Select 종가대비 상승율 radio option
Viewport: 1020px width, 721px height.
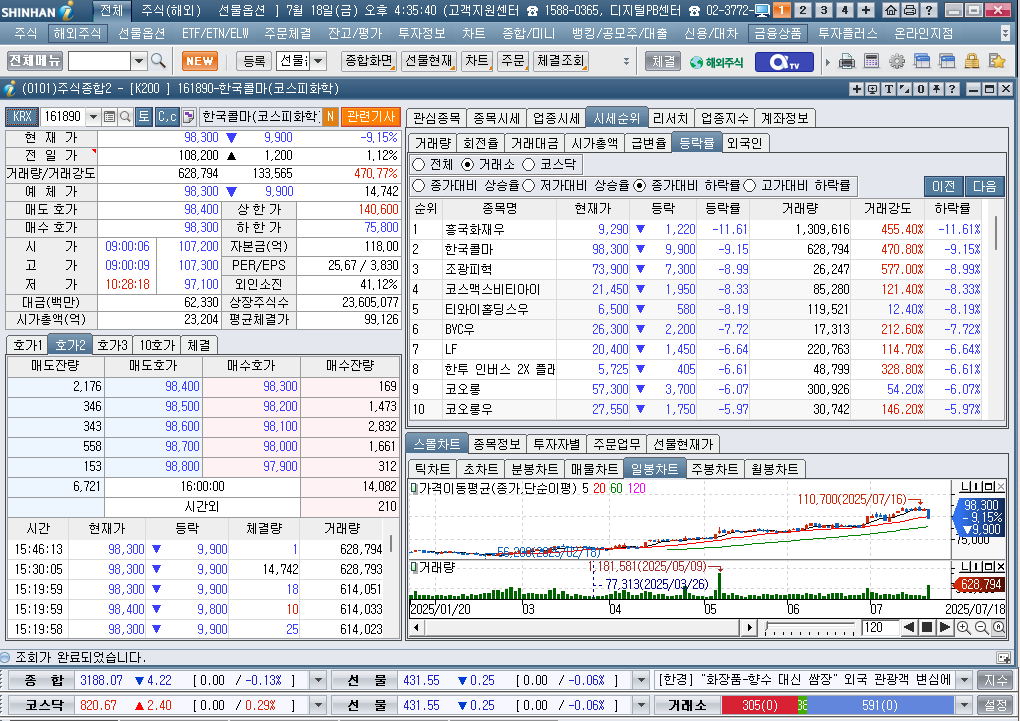coord(418,186)
